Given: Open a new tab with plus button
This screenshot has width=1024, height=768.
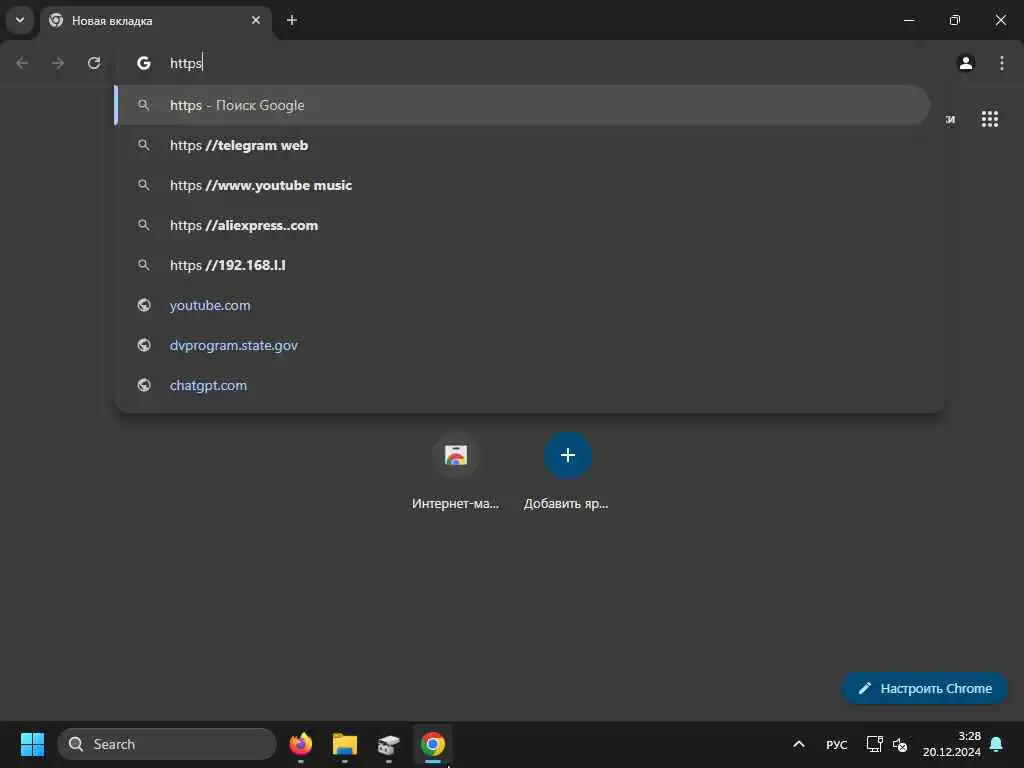Looking at the screenshot, I should click(292, 20).
